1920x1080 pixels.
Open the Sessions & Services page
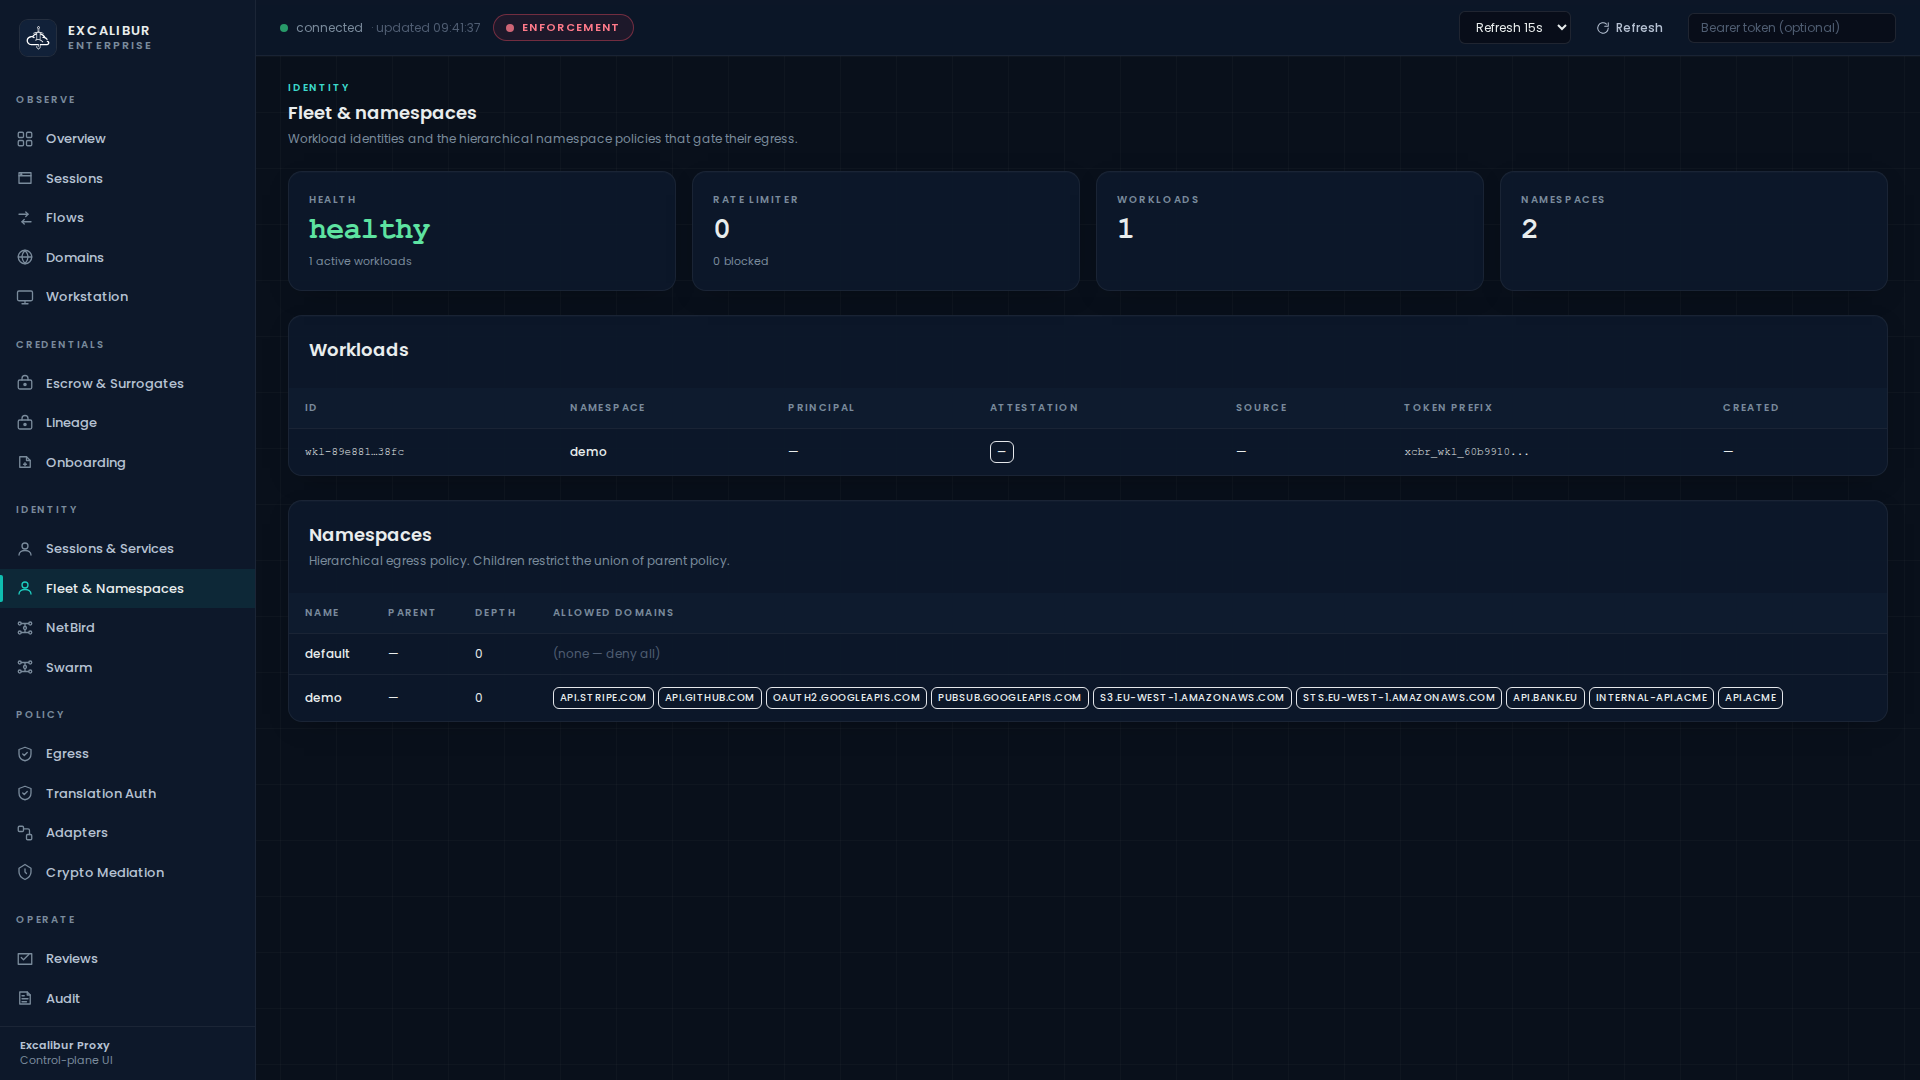tap(109, 549)
